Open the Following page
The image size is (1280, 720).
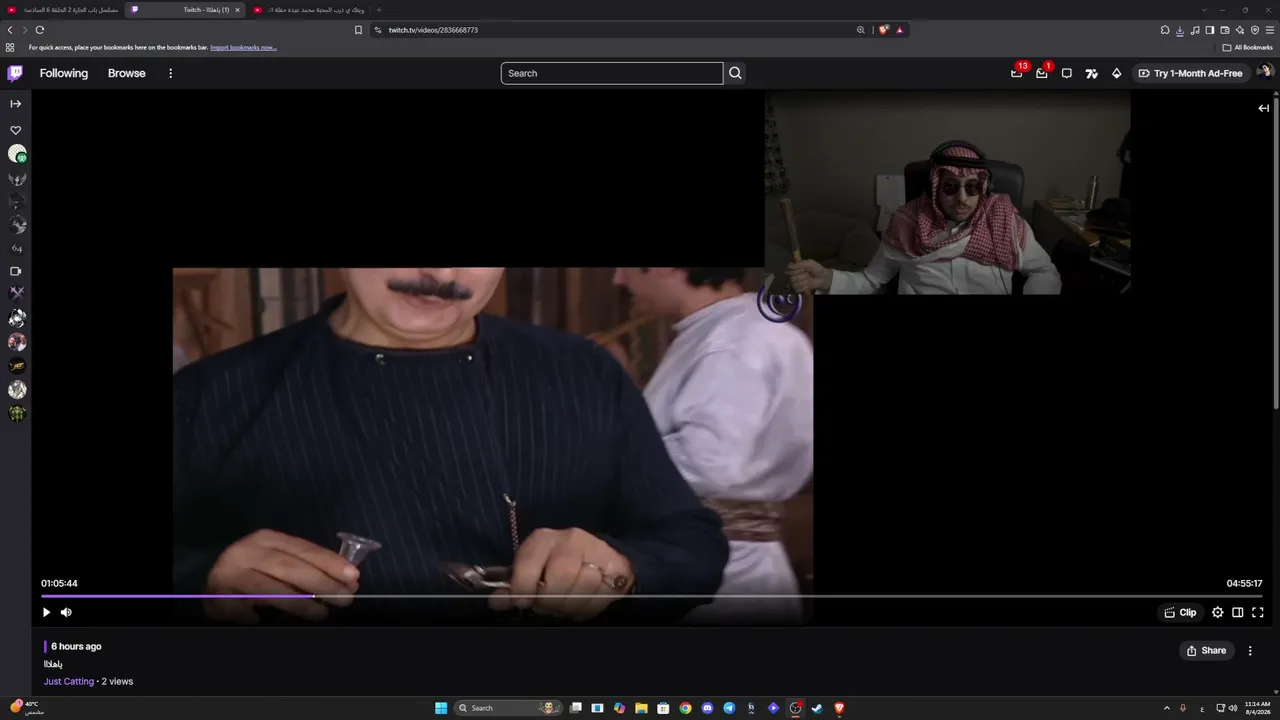pyautogui.click(x=64, y=73)
